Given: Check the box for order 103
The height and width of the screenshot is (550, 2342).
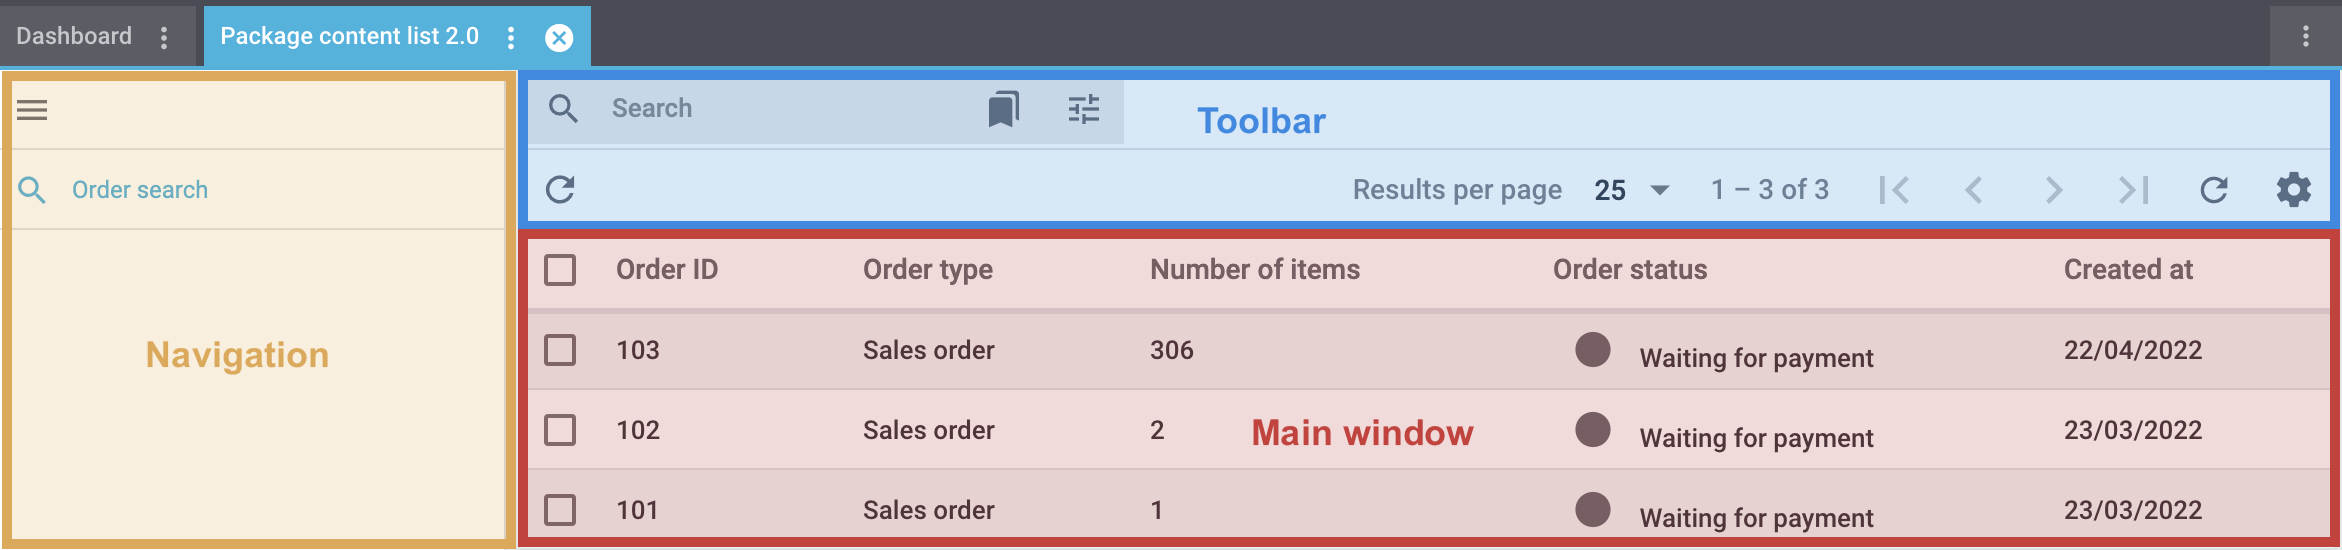Looking at the screenshot, I should coord(560,350).
